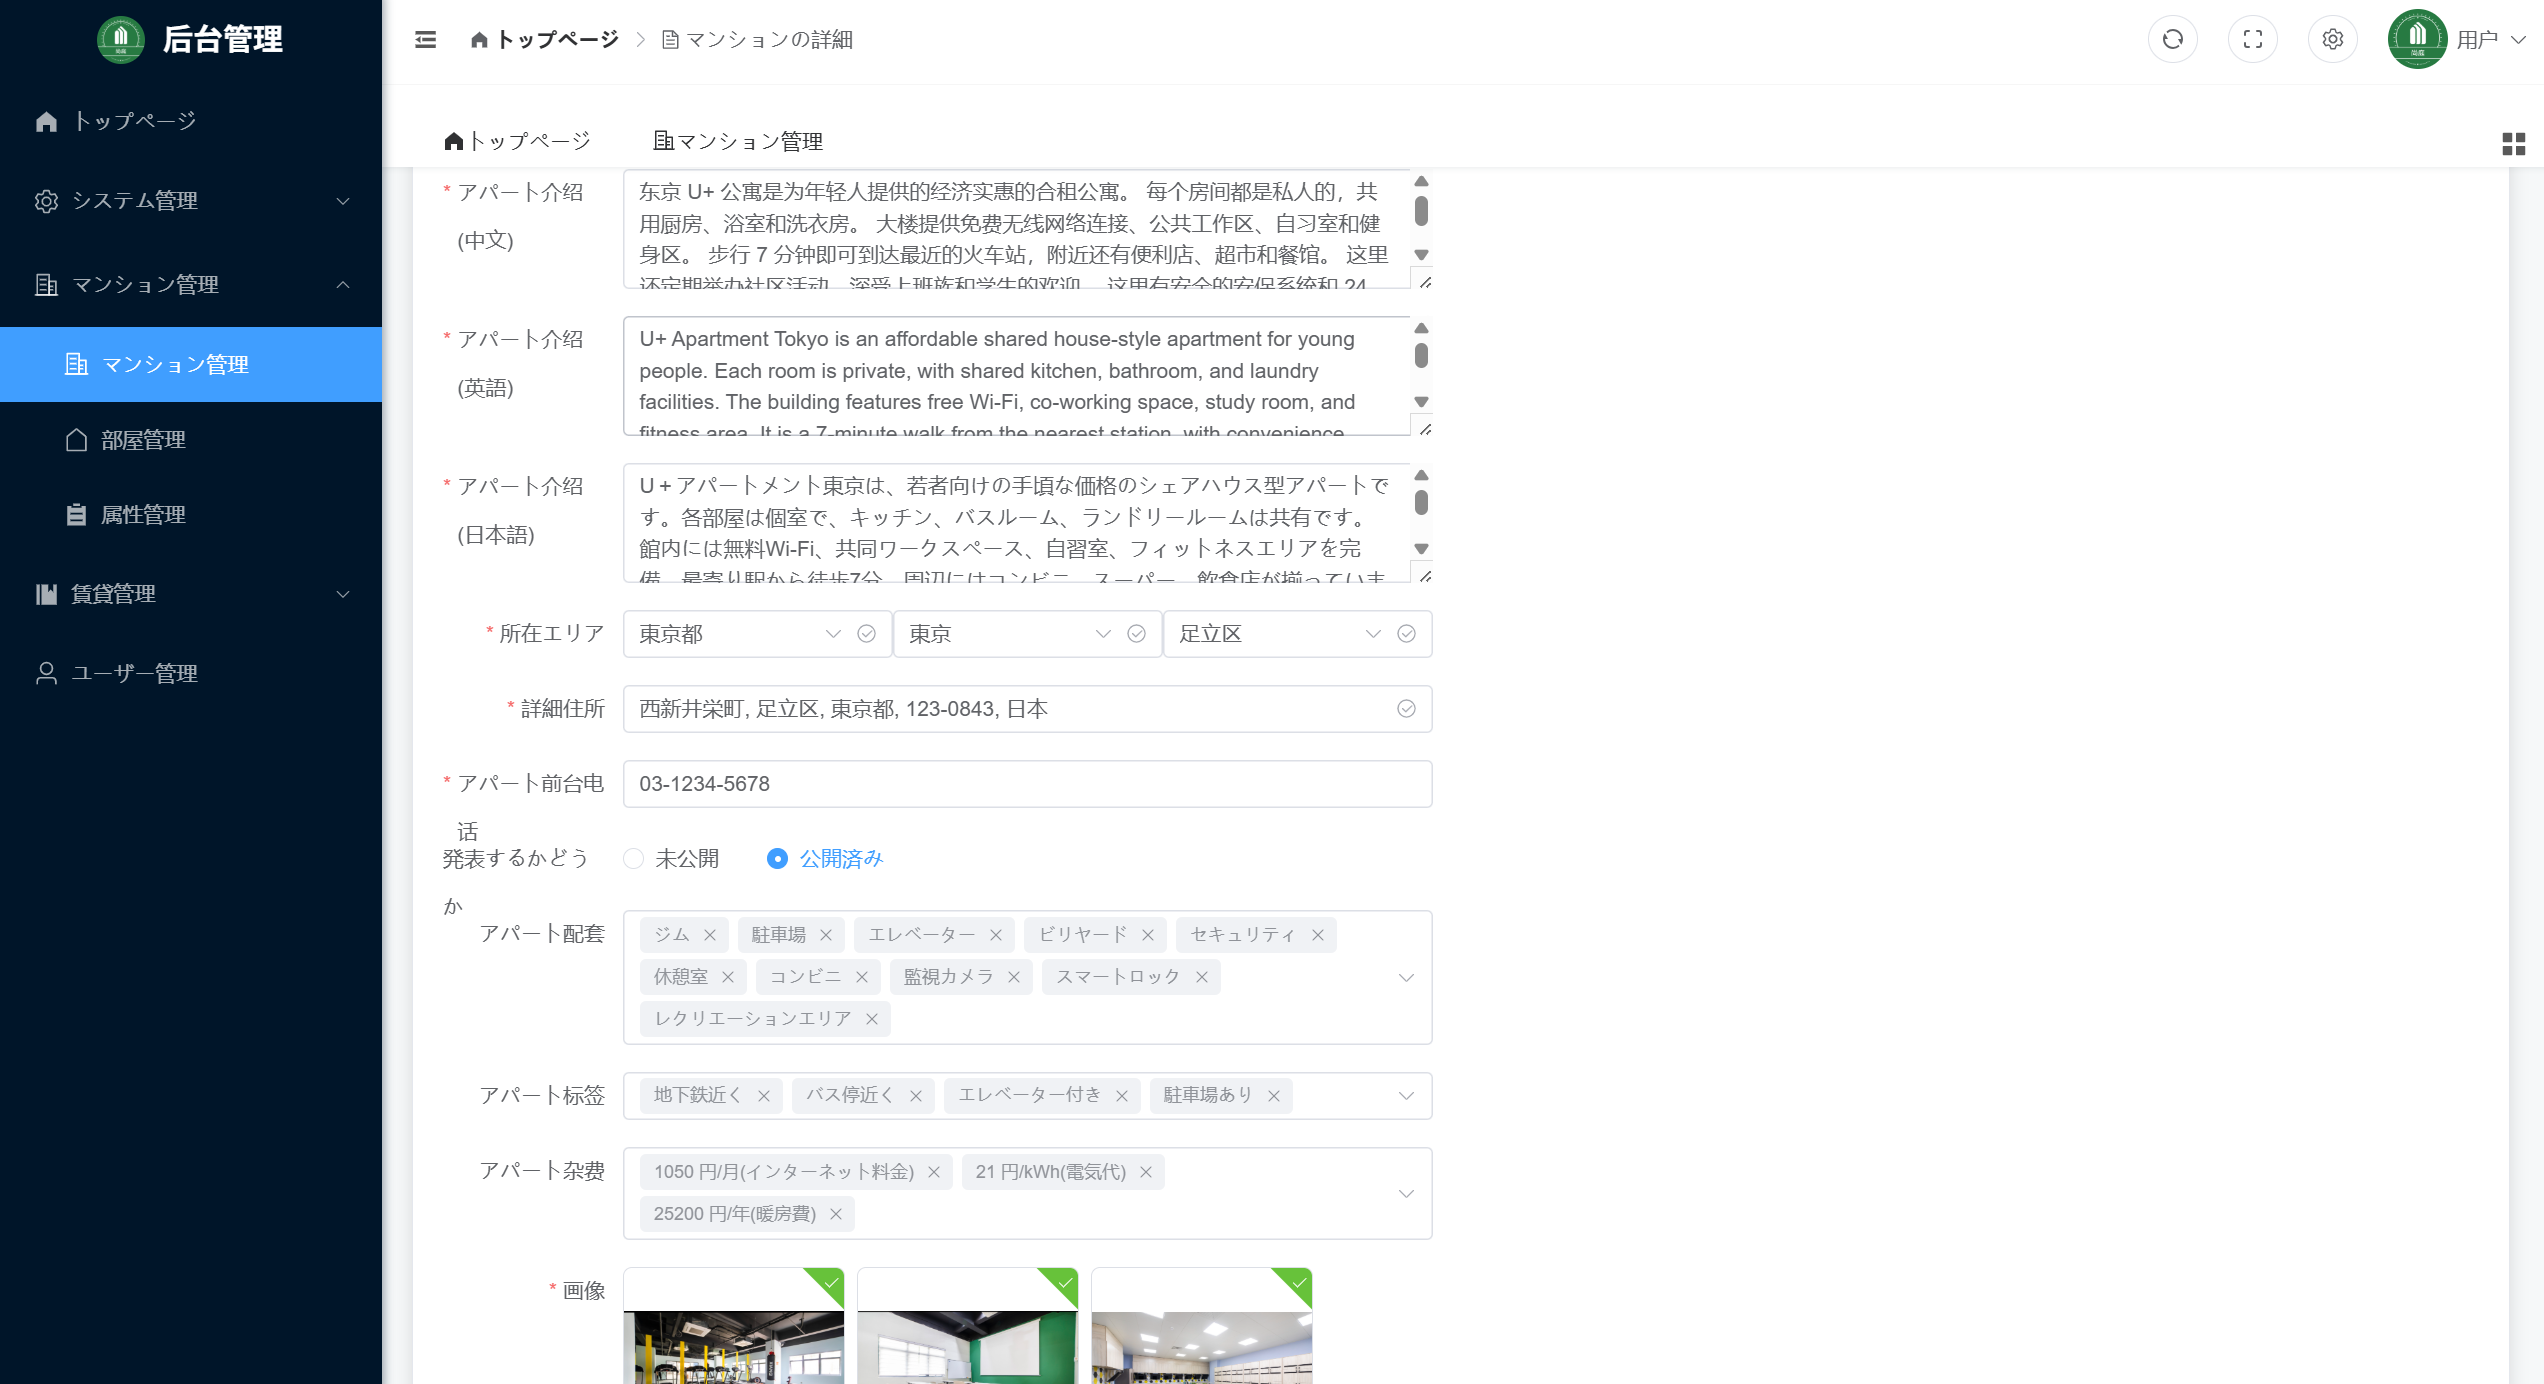This screenshot has height=1384, width=2544.
Task: Remove the ジム tag from facilities
Action: (x=710, y=935)
